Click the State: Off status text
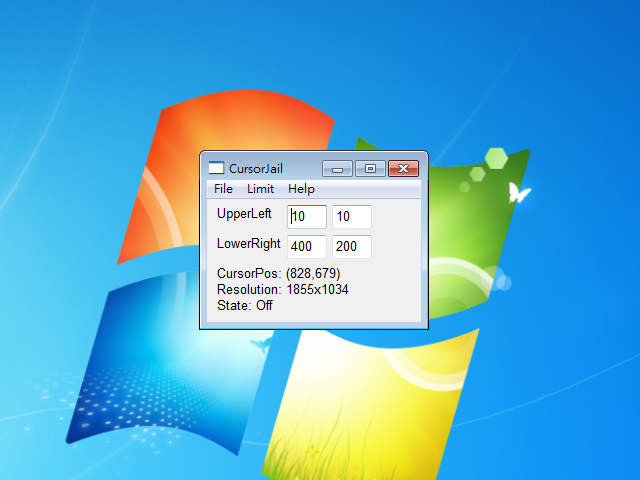Viewport: 640px width, 480px height. tap(245, 305)
